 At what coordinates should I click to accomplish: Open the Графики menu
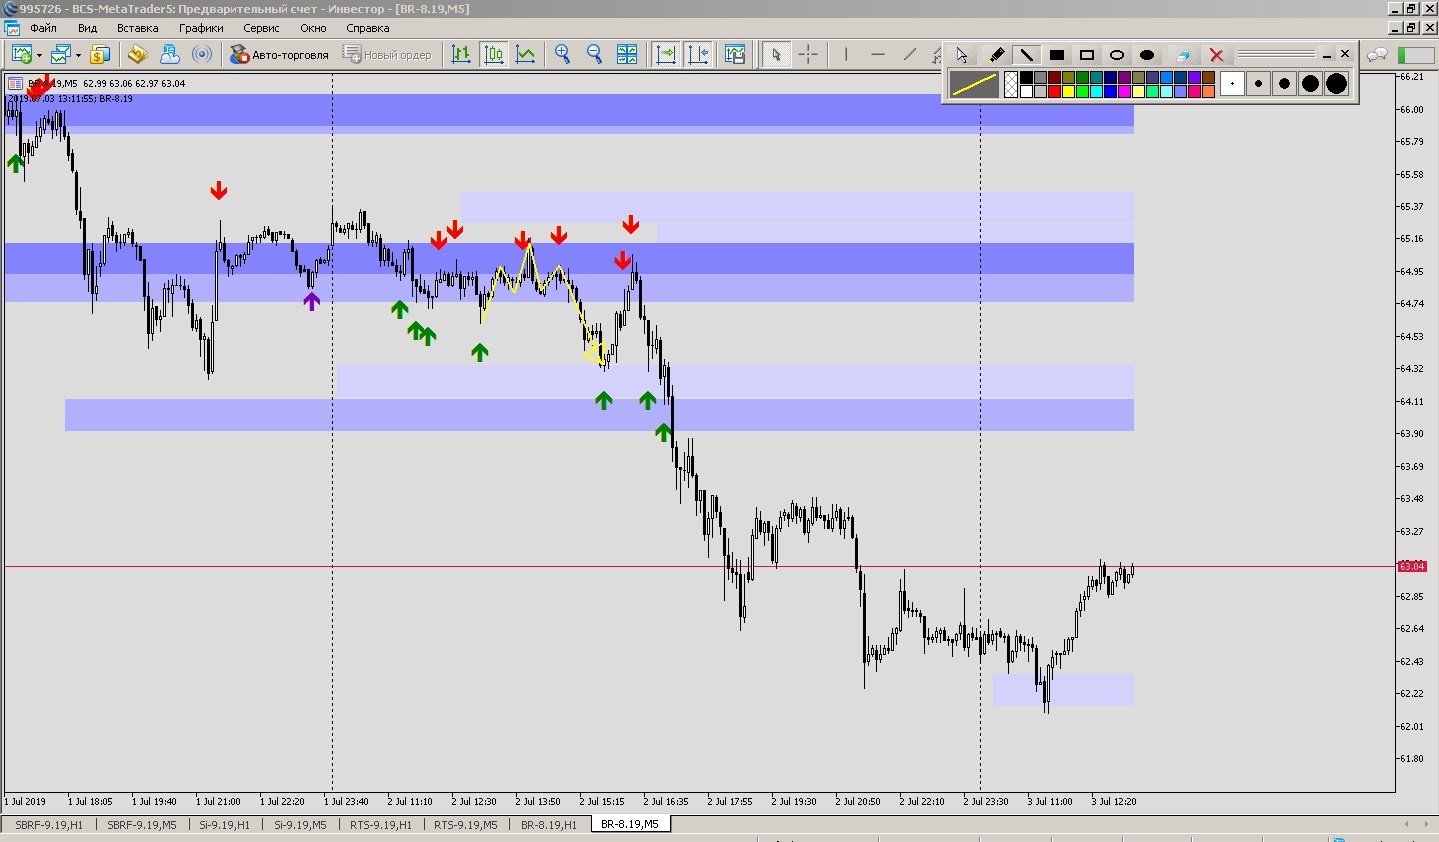201,28
